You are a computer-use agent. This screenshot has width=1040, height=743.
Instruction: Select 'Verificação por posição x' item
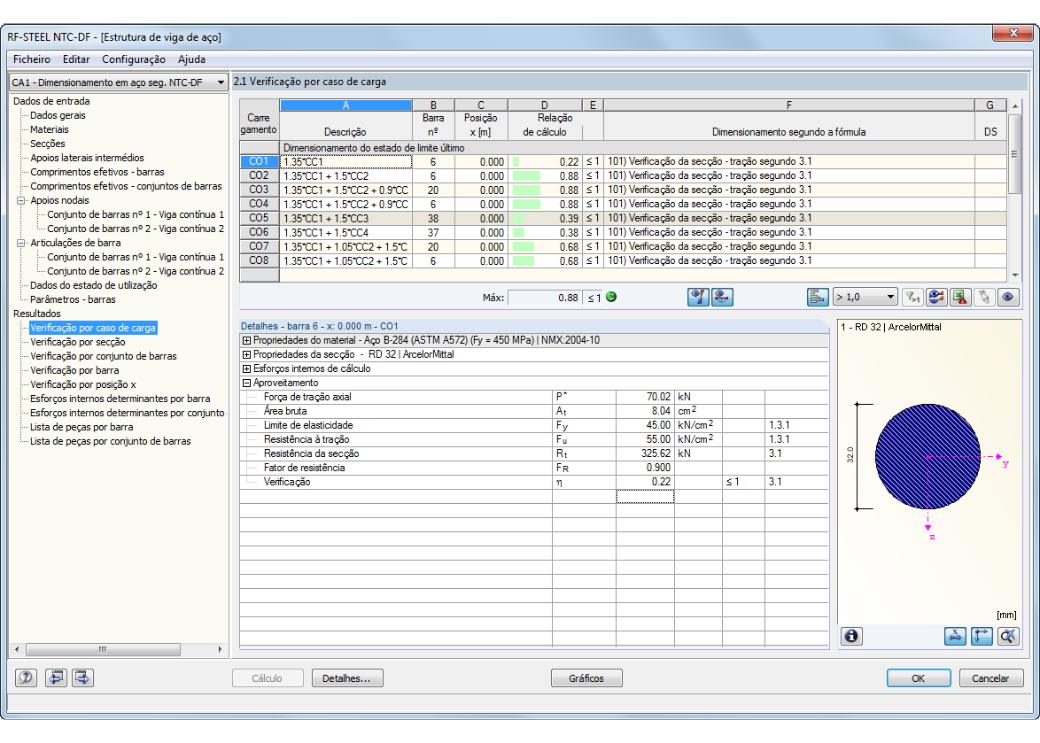pos(83,384)
